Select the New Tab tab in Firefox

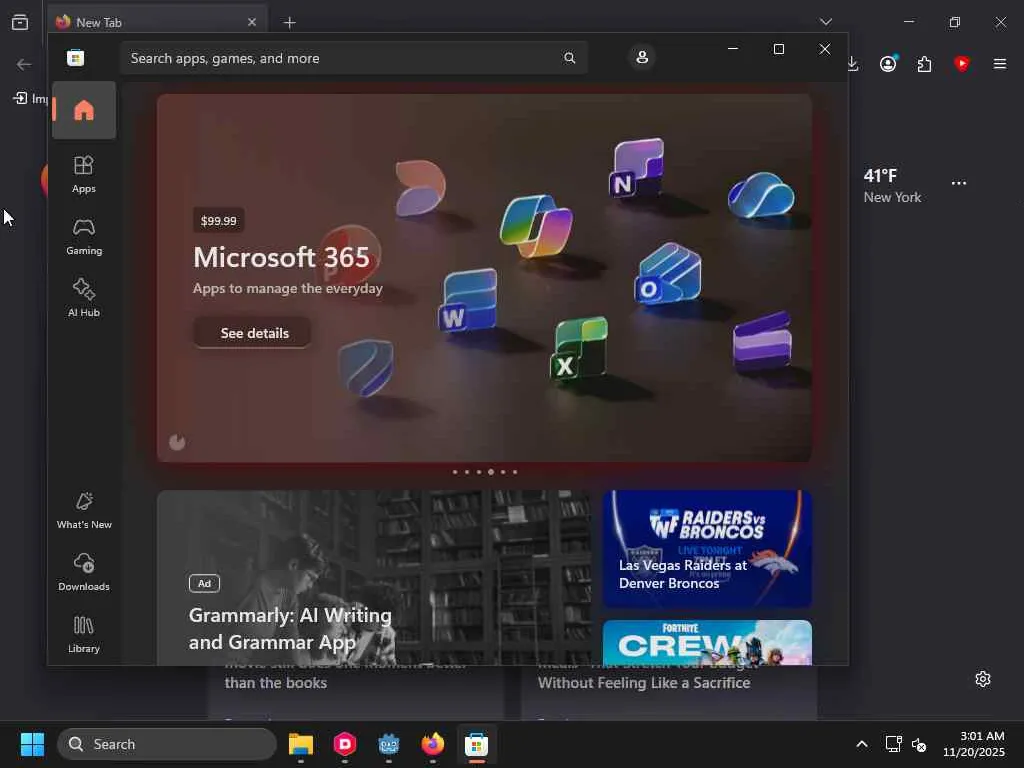pos(157,22)
